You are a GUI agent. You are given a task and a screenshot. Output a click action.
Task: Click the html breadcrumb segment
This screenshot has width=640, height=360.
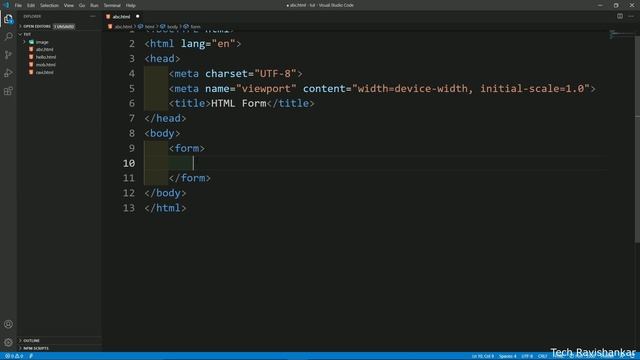pos(149,27)
